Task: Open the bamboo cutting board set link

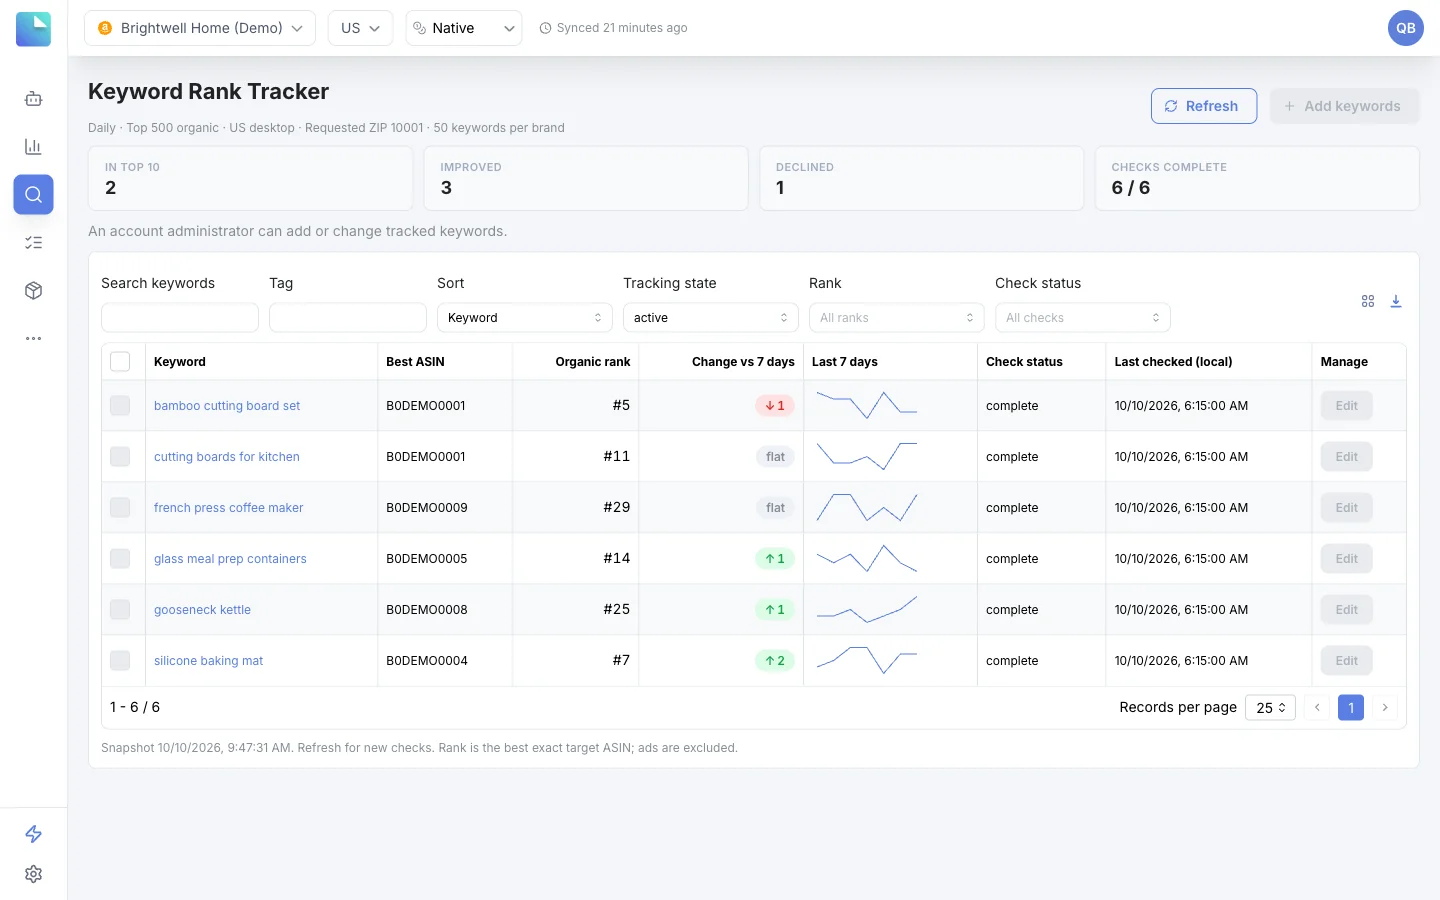Action: [227, 405]
